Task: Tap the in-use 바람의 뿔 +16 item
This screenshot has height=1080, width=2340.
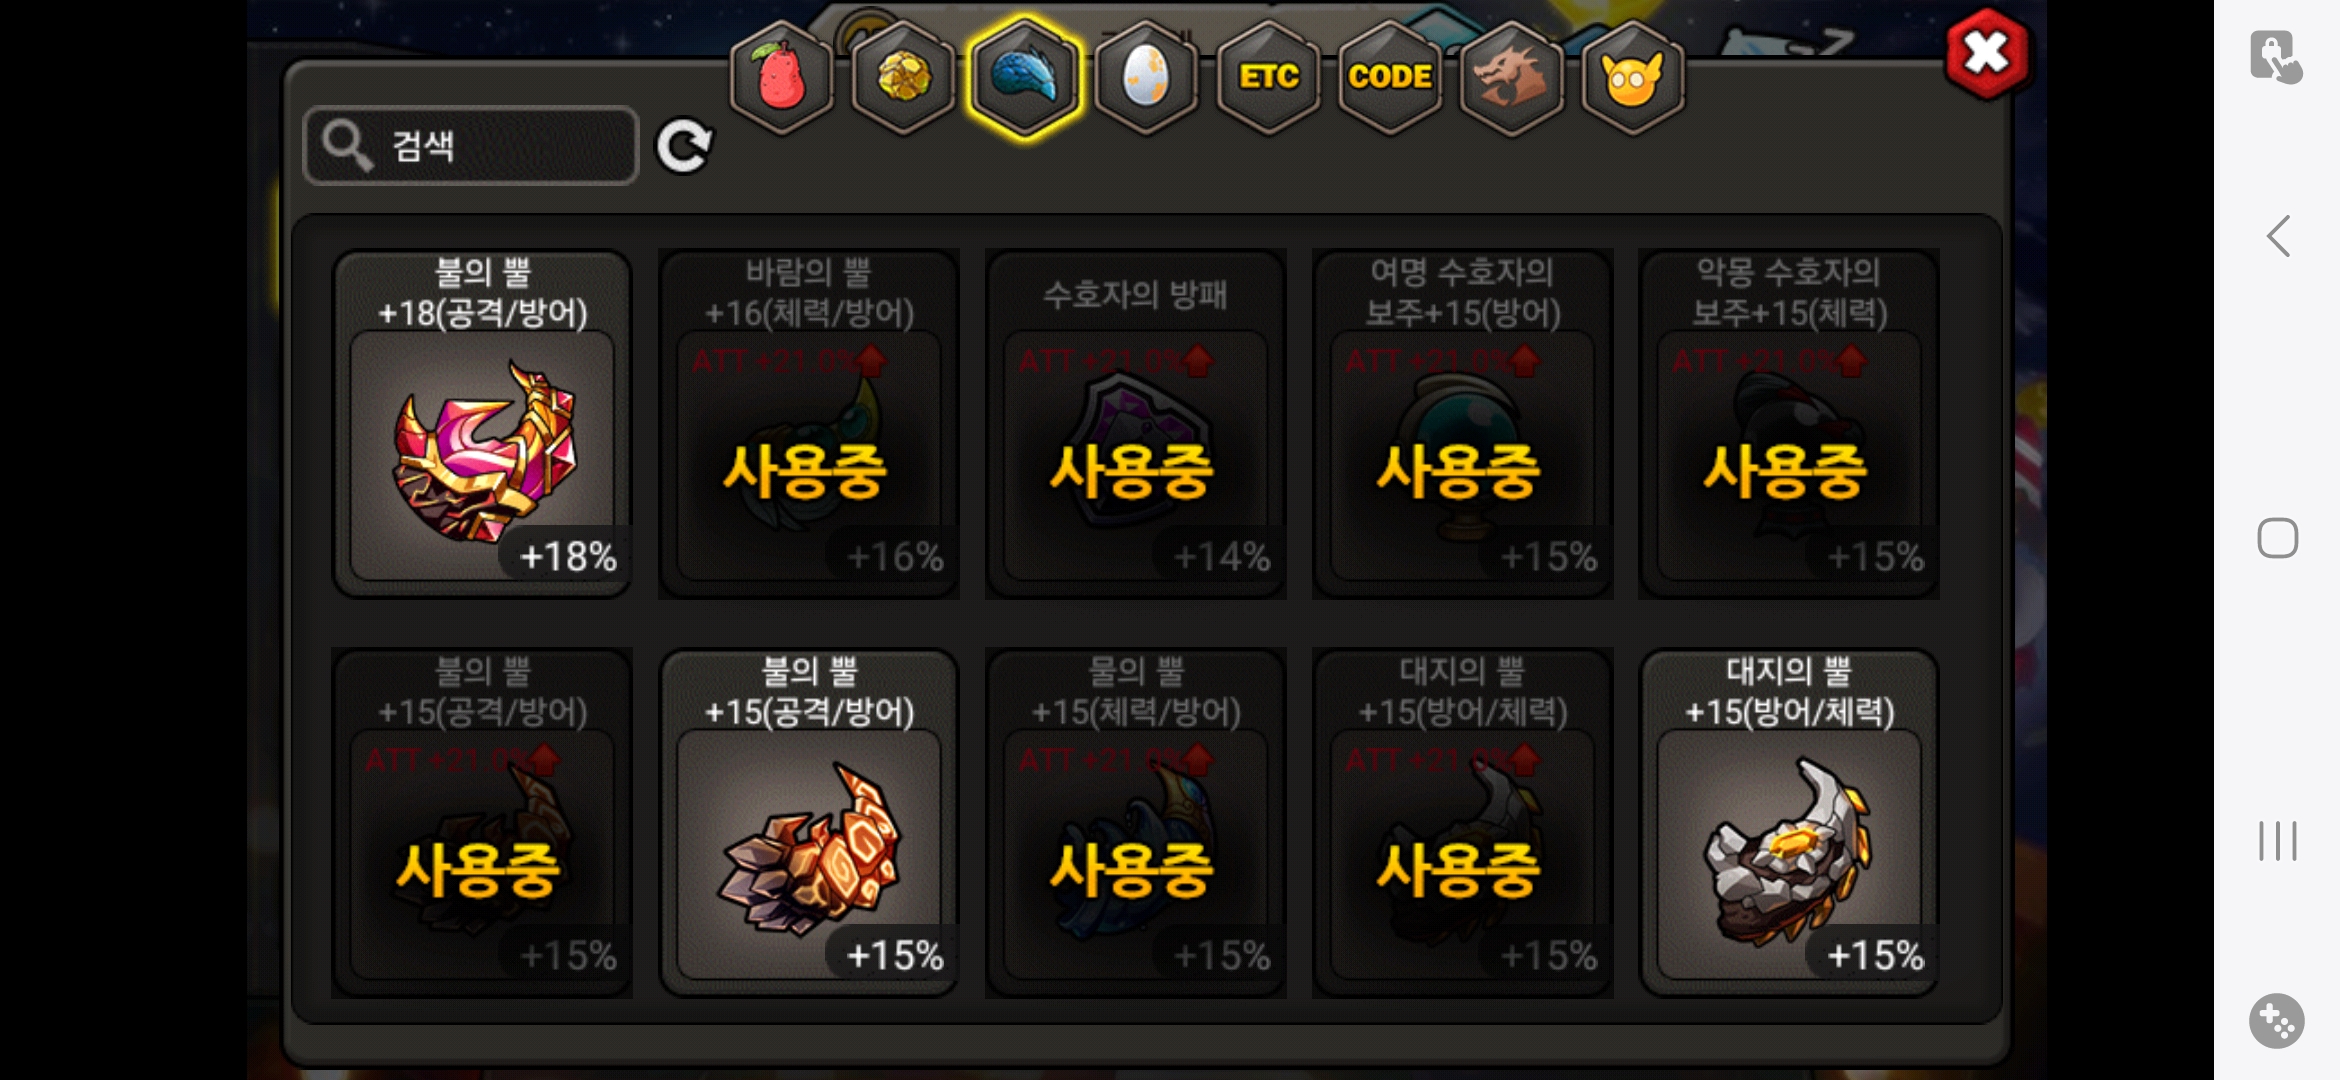Action: tap(809, 423)
